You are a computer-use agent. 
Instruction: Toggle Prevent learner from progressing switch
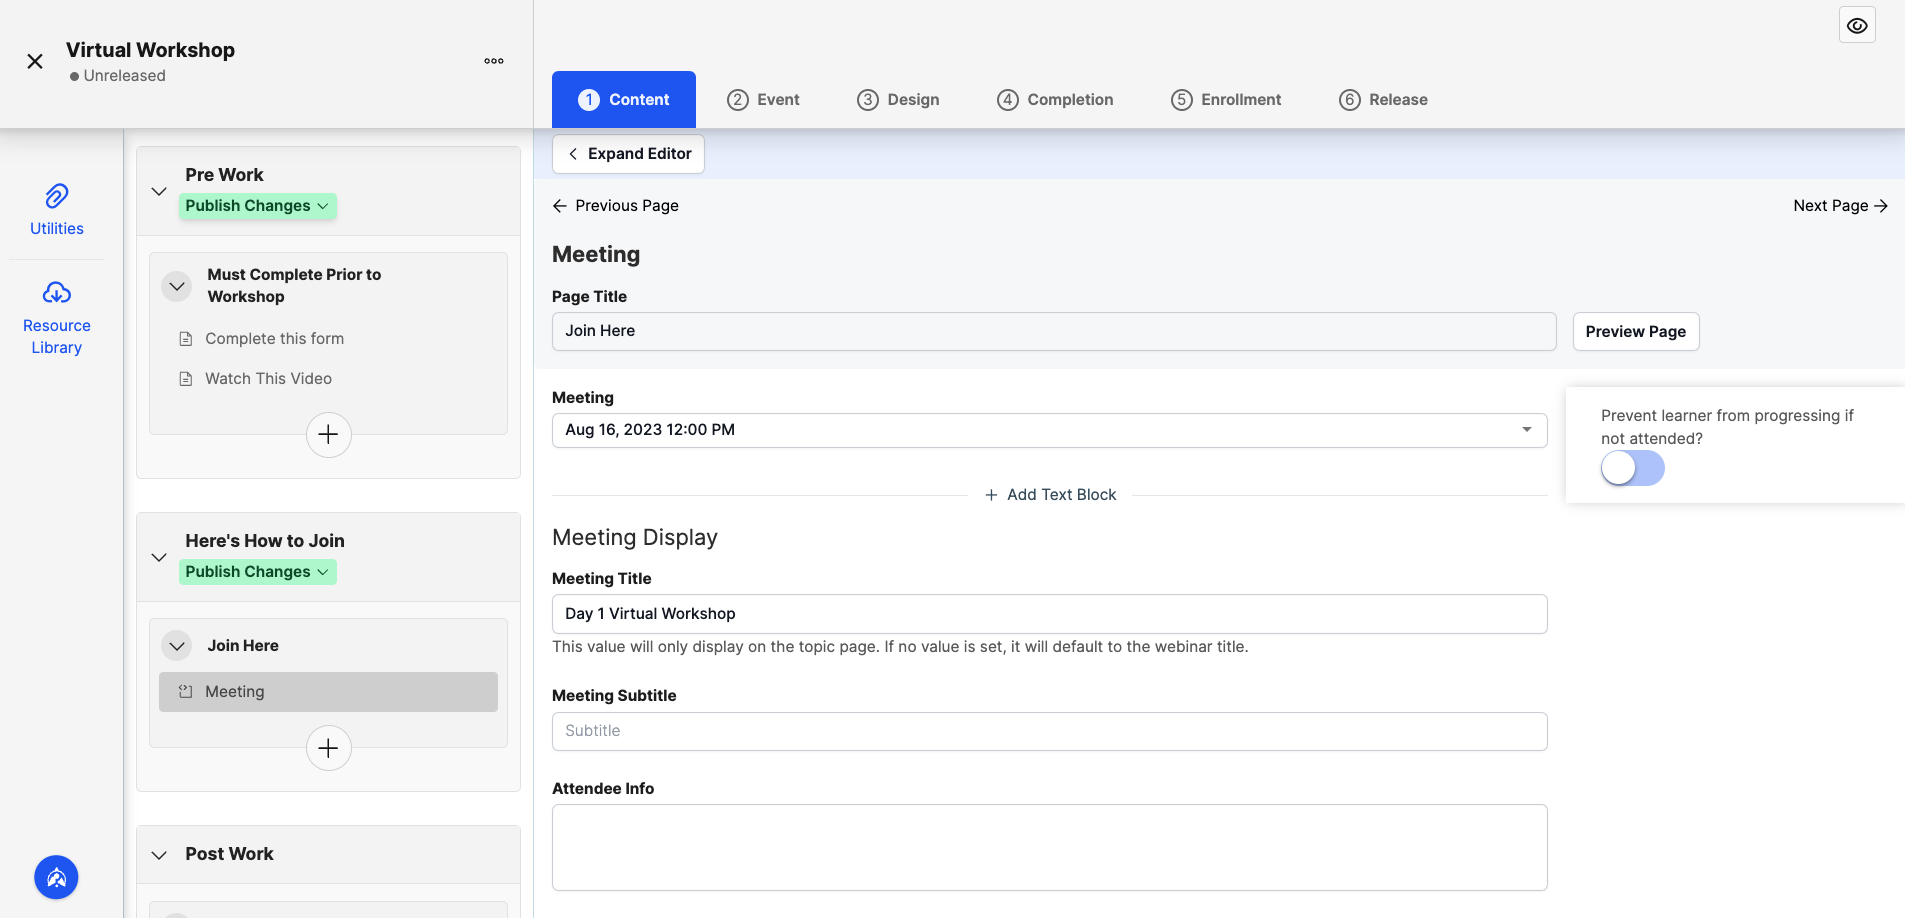[1632, 468]
